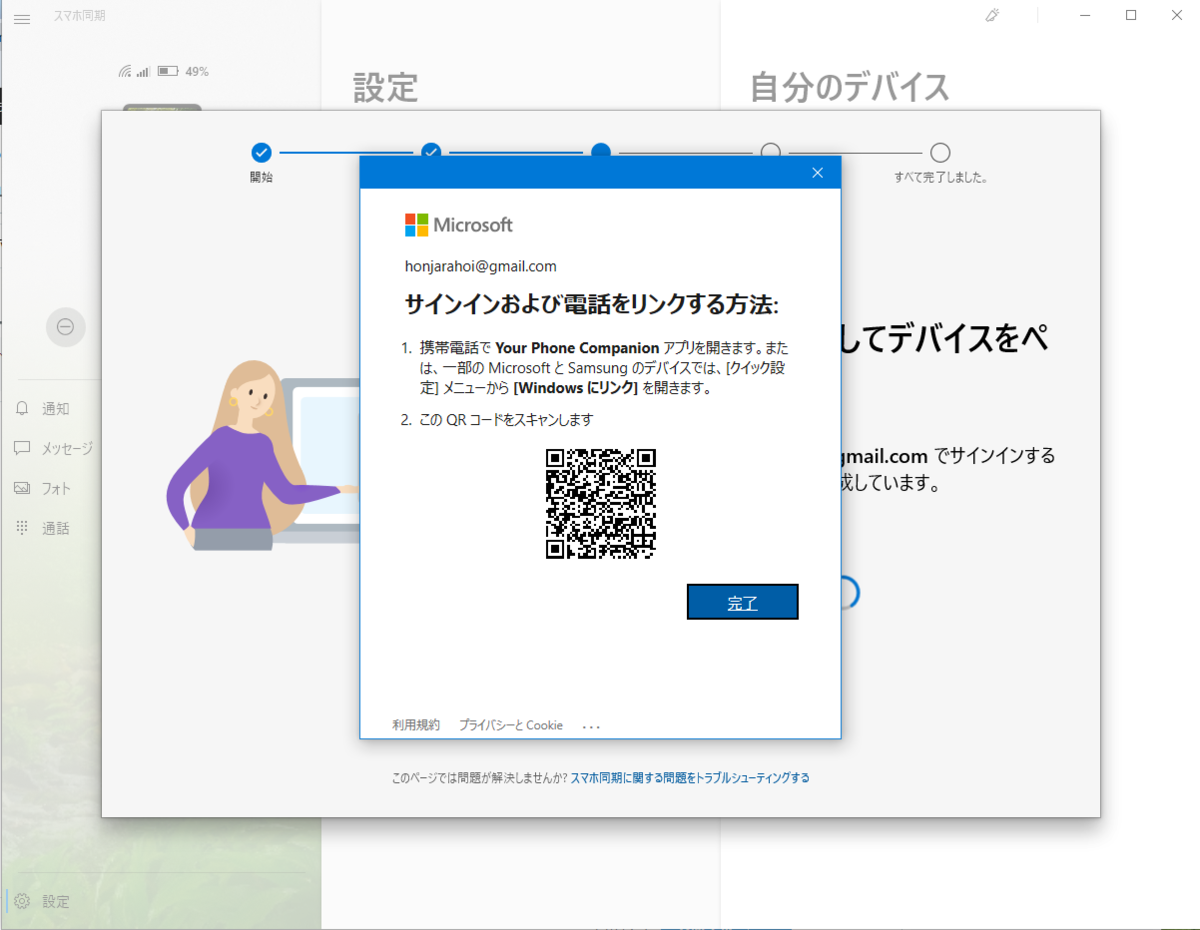Open メッセージ in the sidebar
1200x930 pixels.
53,448
